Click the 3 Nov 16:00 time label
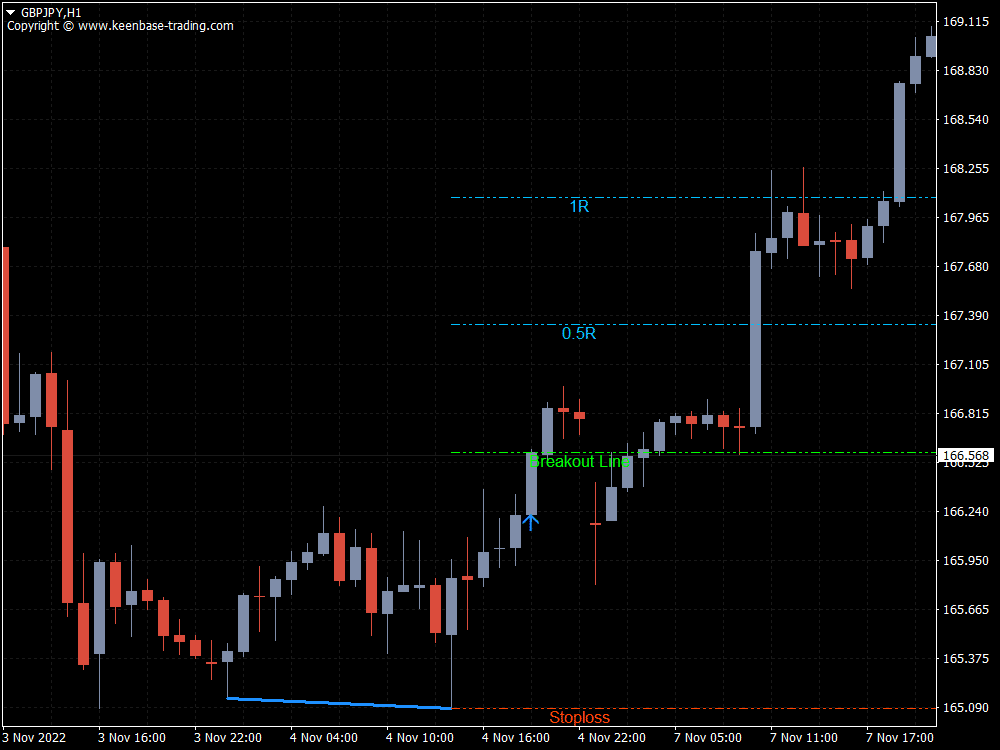Viewport: 1000px width, 750px height. [x=132, y=738]
